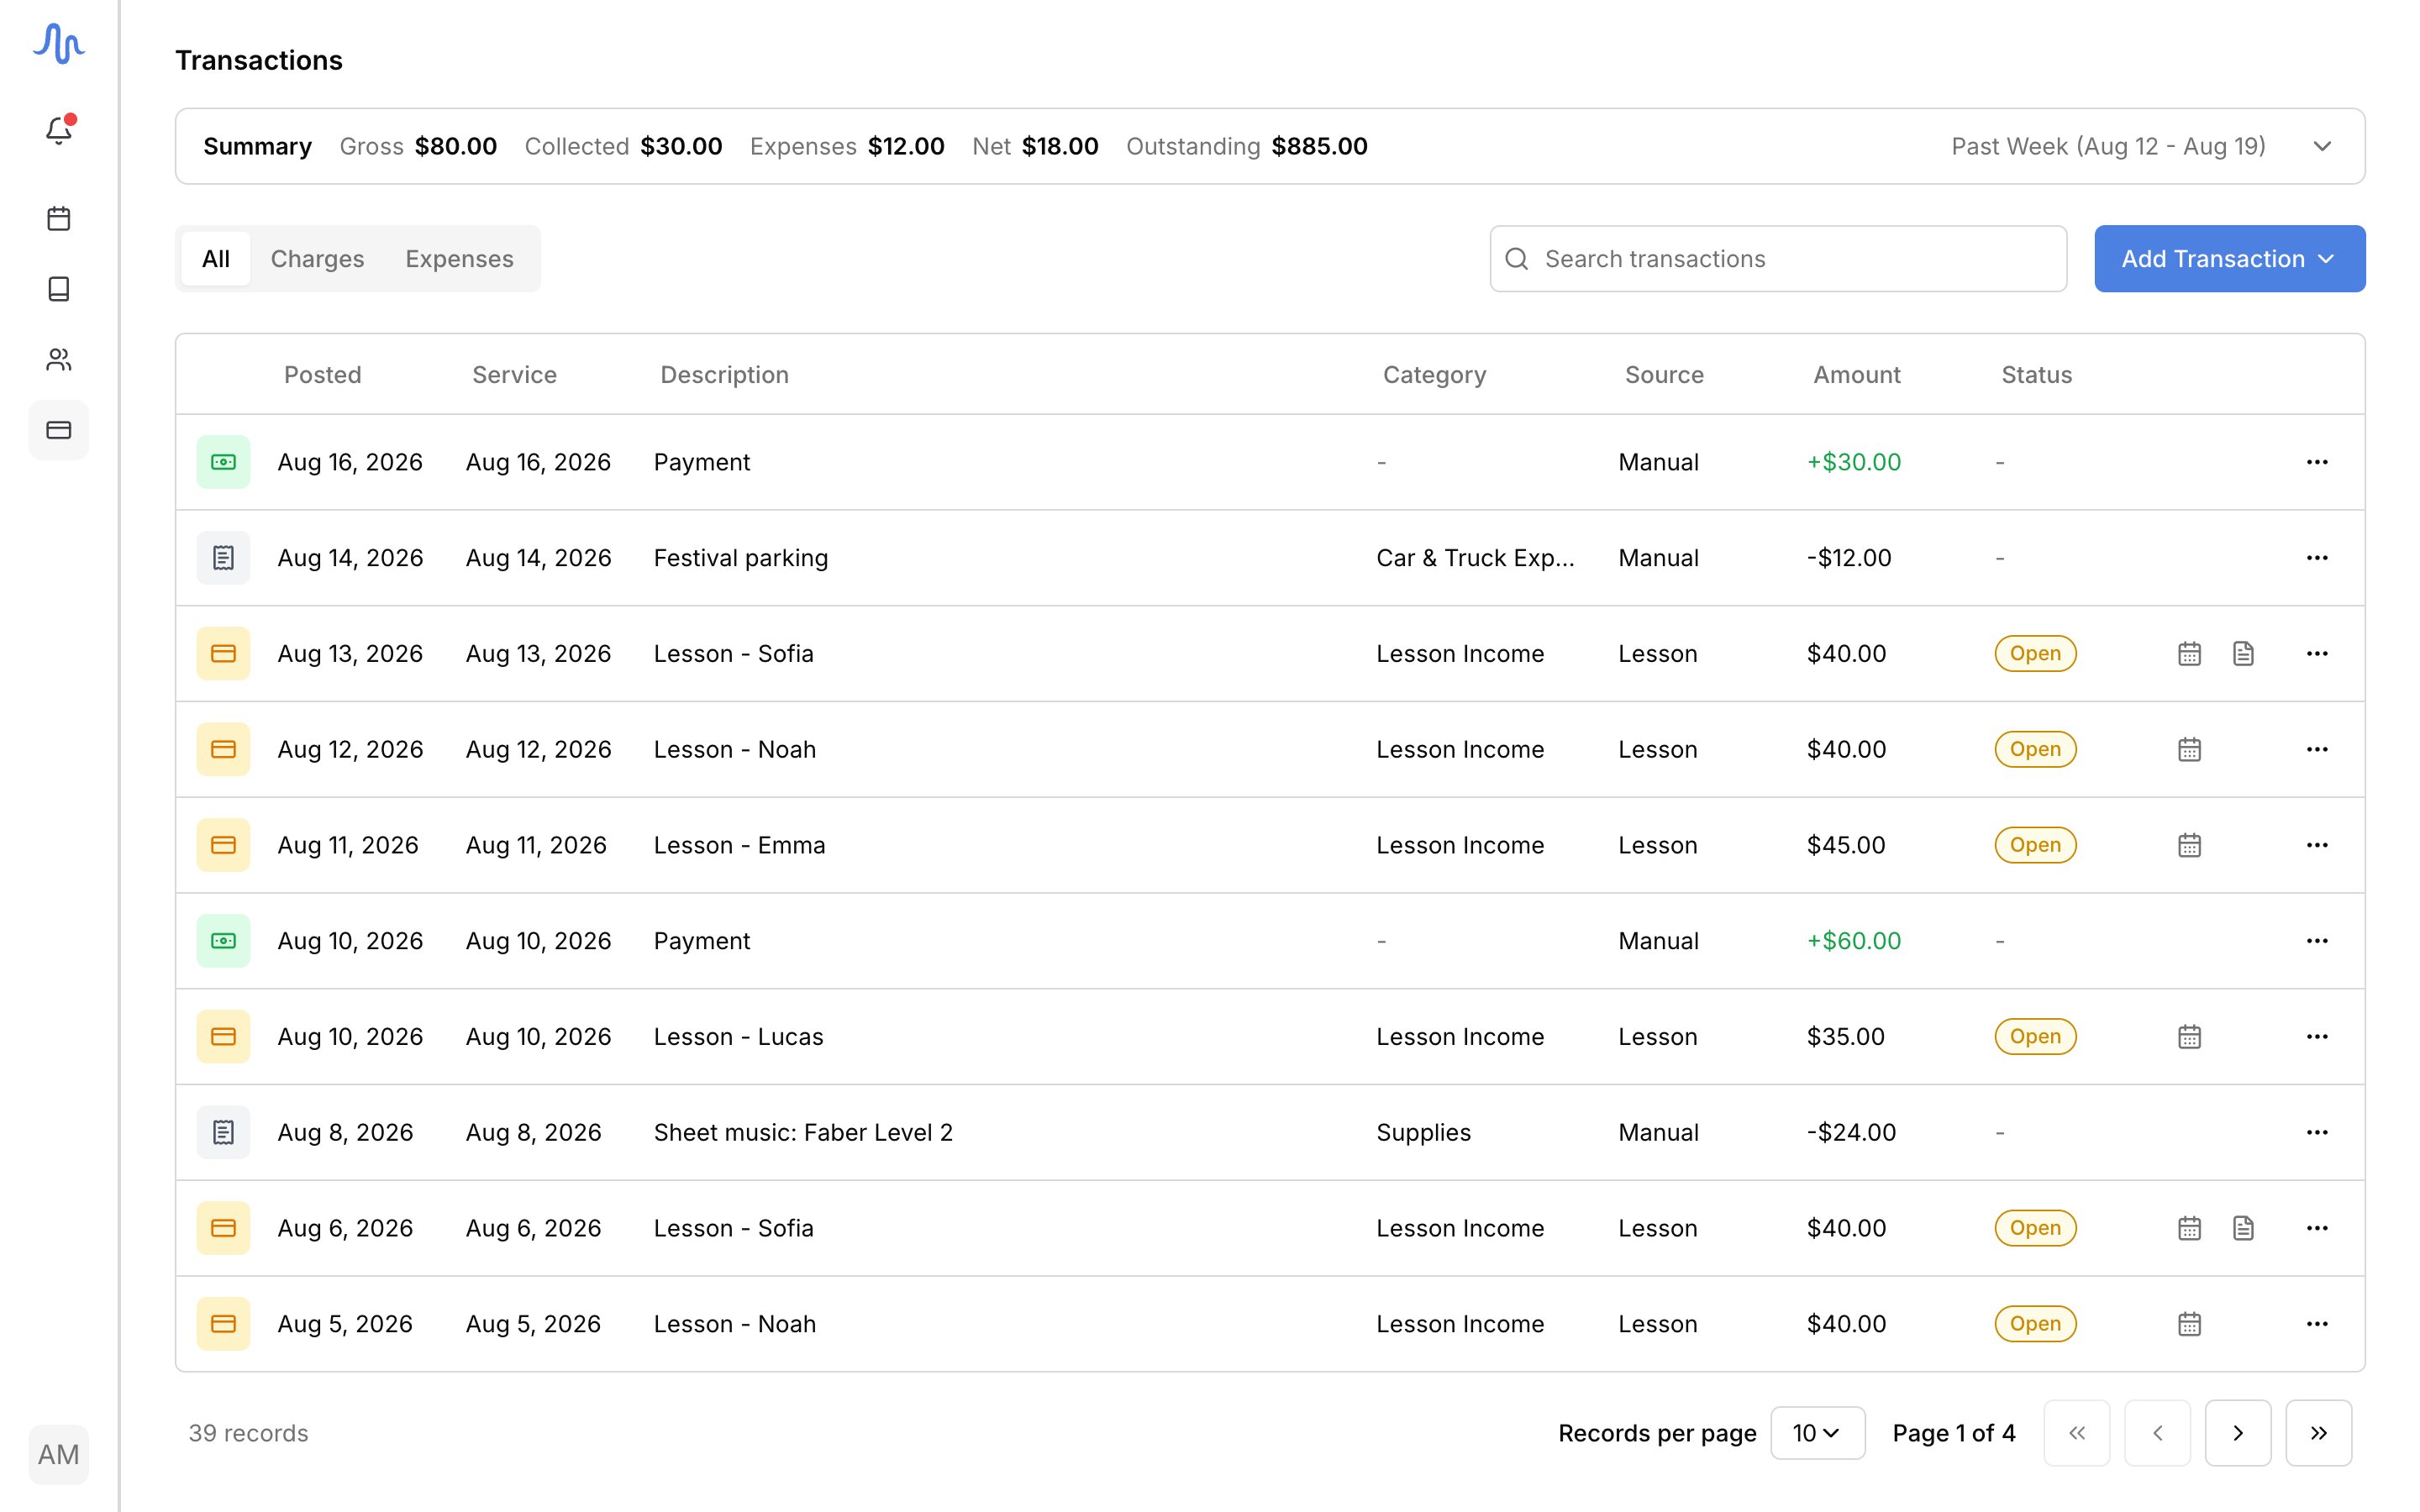Click the Supplies category cell
The height and width of the screenshot is (1512, 2420).
click(x=1423, y=1132)
